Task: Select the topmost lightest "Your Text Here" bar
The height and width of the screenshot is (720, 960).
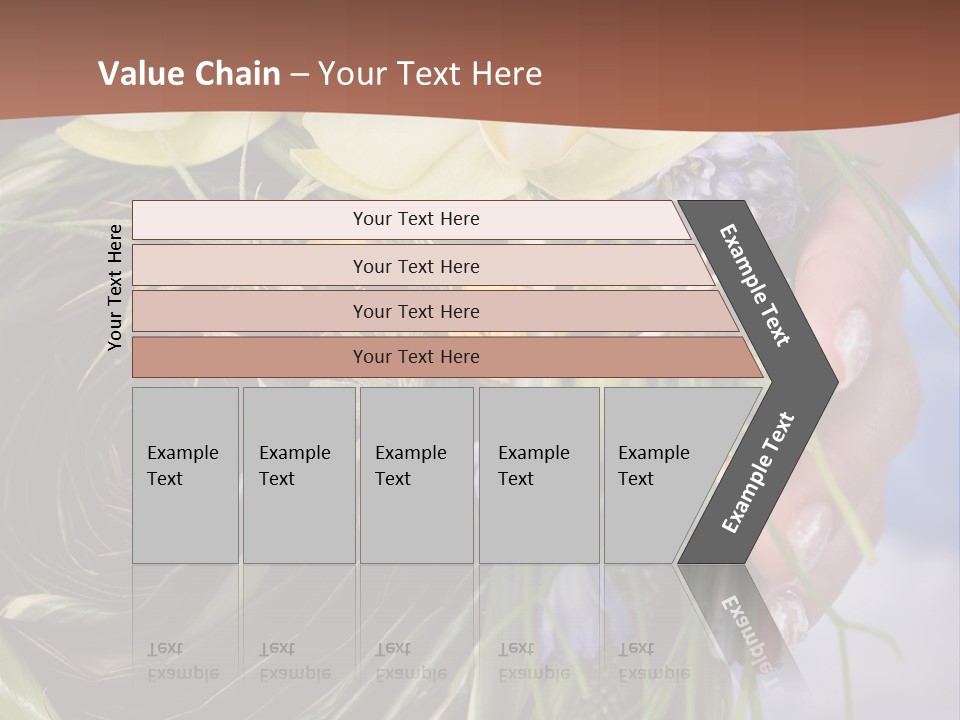Action: 416,219
